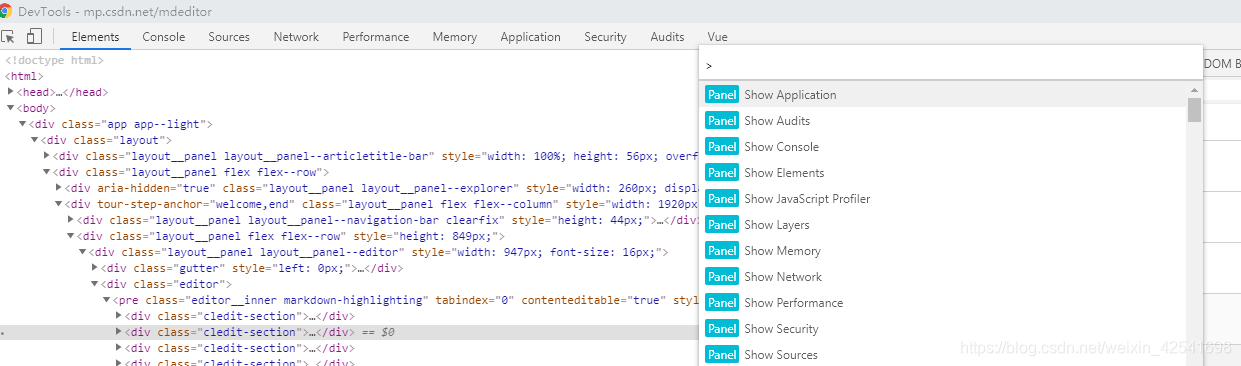Click the command menu scrollbar up arrow
Image resolution: width=1241 pixels, height=366 pixels.
pos(1194,90)
